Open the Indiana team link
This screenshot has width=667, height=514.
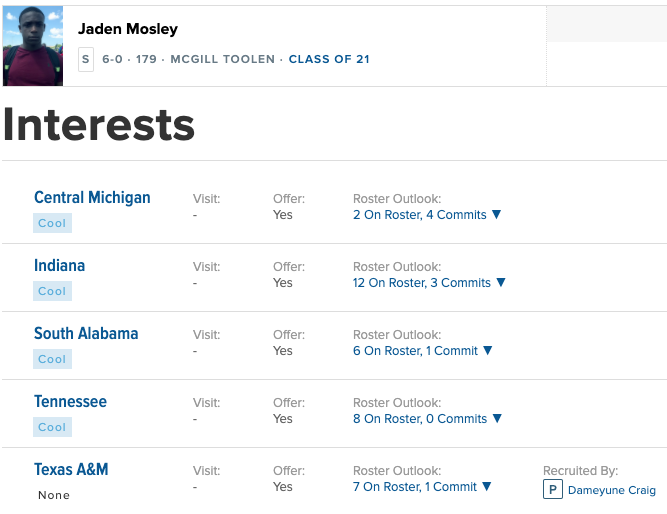click(x=59, y=265)
